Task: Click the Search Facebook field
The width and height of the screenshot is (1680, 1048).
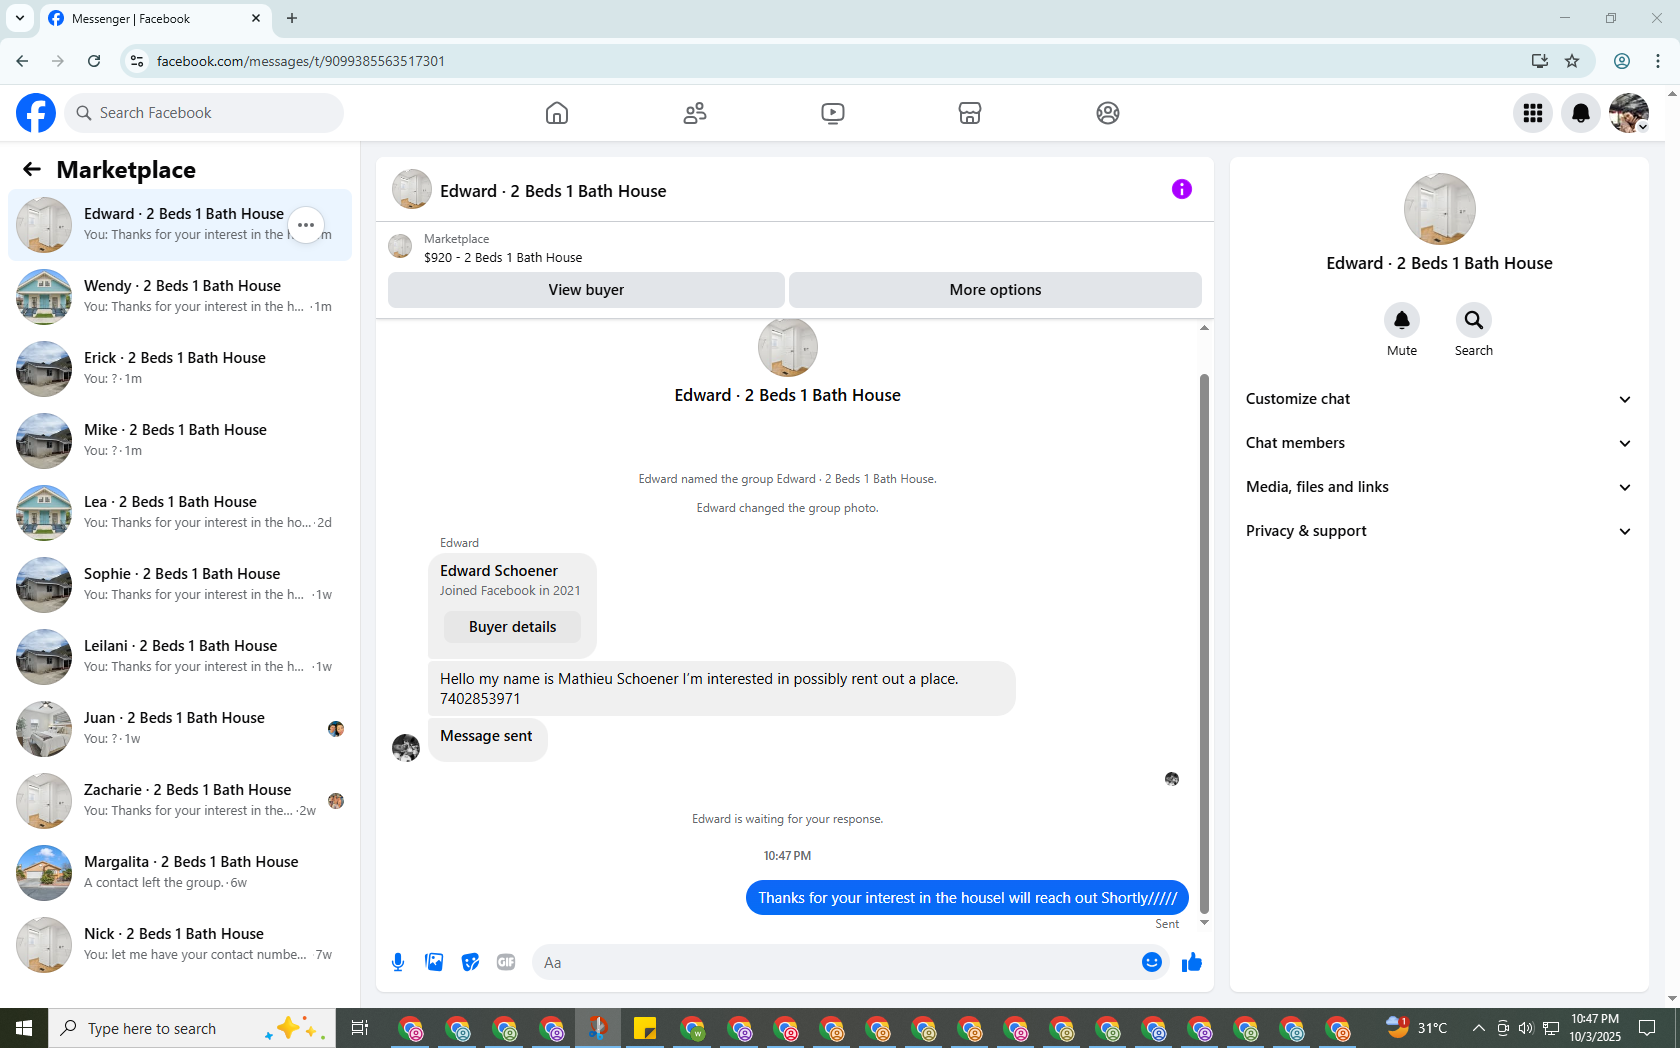Action: click(x=204, y=113)
